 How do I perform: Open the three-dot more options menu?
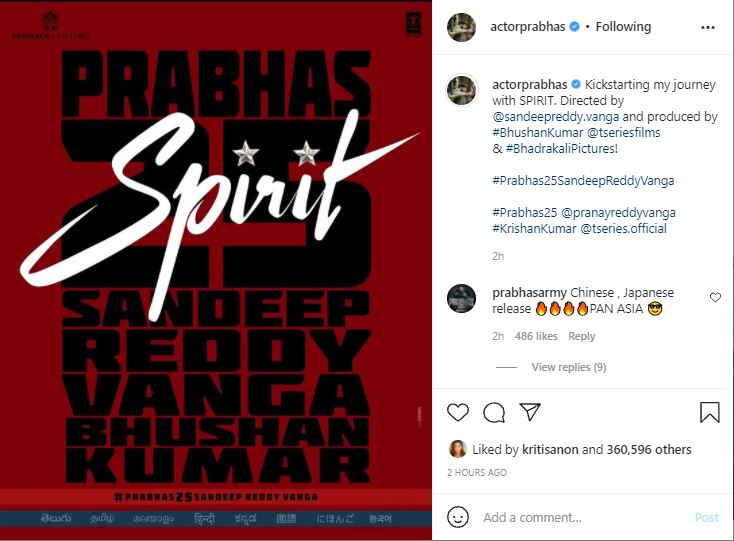708,28
